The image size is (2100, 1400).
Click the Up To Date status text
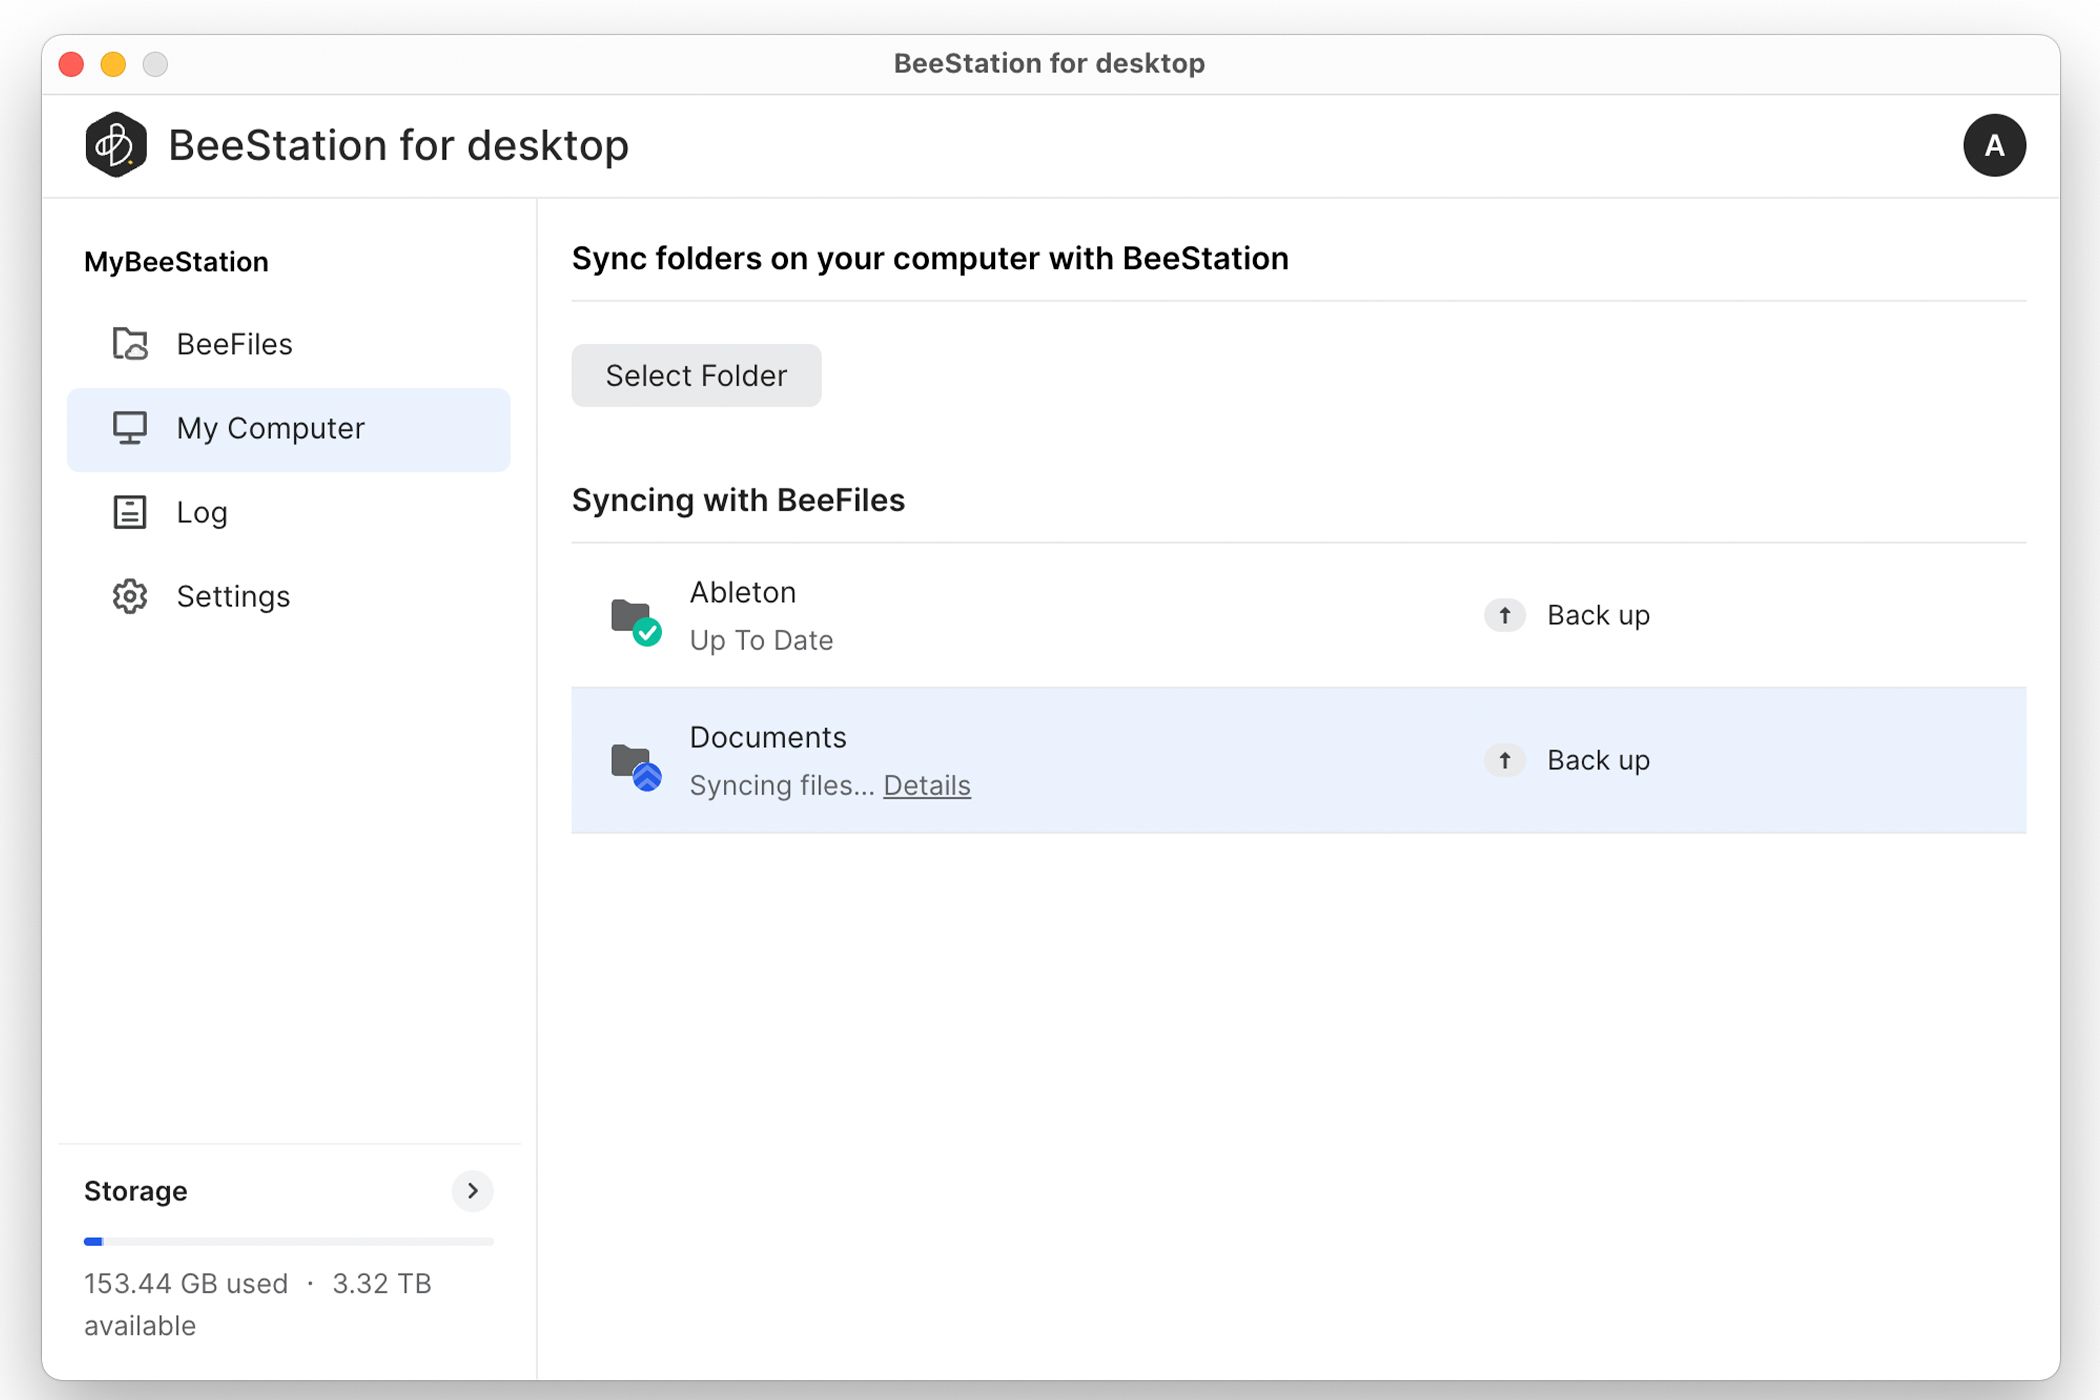(761, 640)
